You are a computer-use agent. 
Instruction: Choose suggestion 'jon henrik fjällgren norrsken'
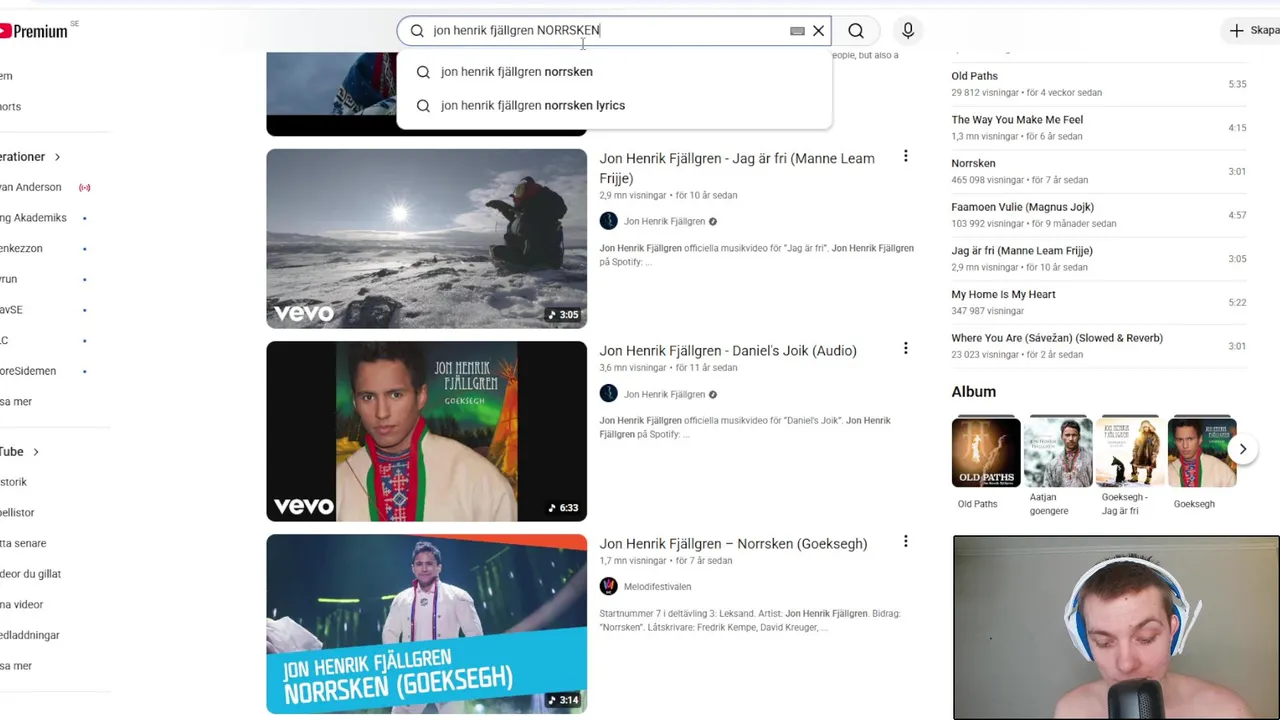coord(614,72)
